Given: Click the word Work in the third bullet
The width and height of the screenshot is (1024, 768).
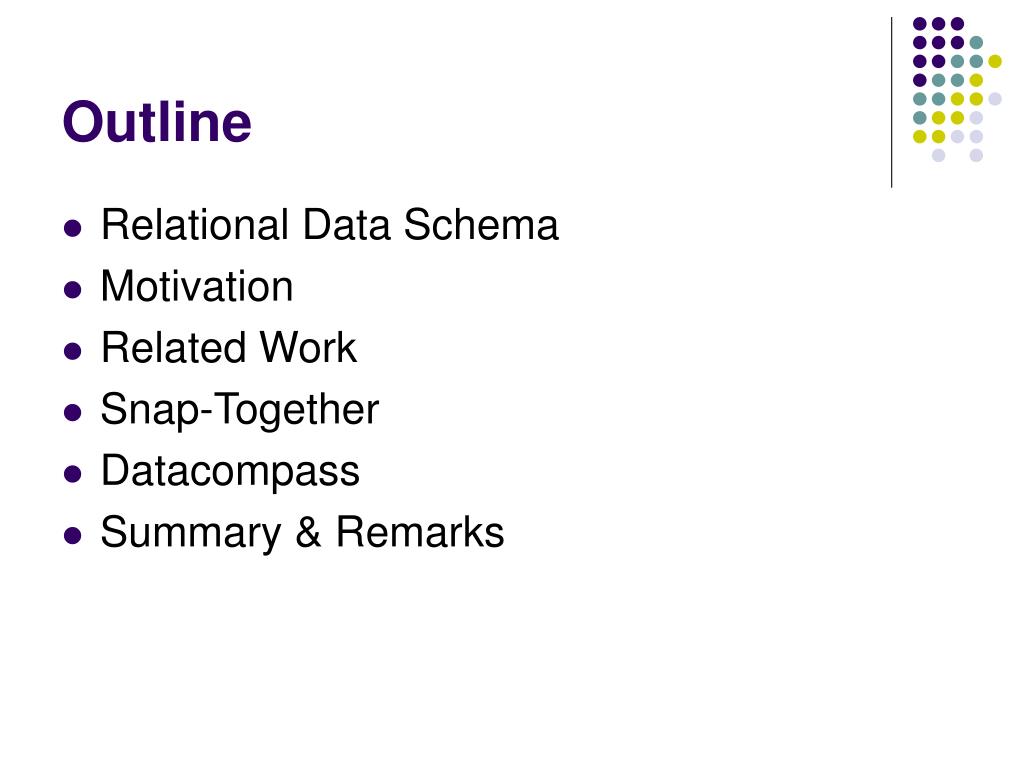Looking at the screenshot, I should (x=308, y=347).
